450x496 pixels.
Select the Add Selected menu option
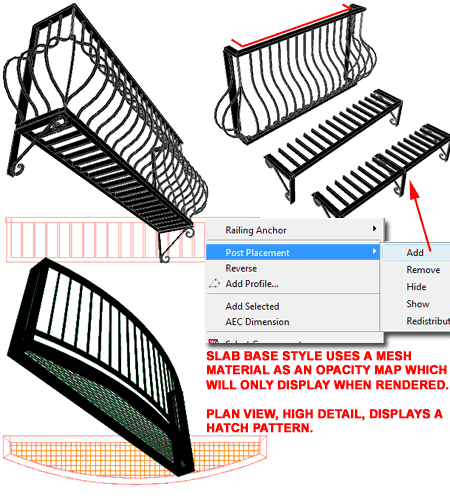(x=252, y=306)
